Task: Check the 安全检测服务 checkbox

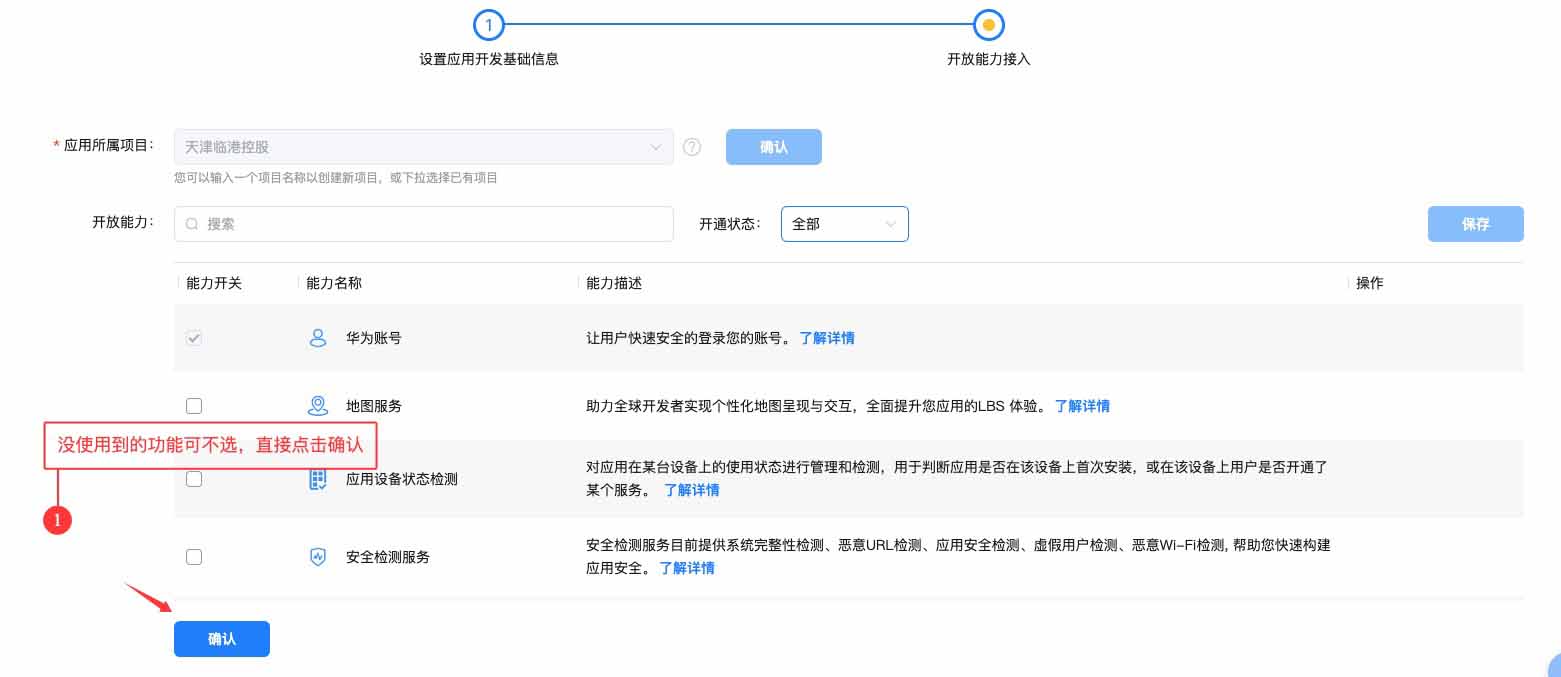Action: pos(194,557)
